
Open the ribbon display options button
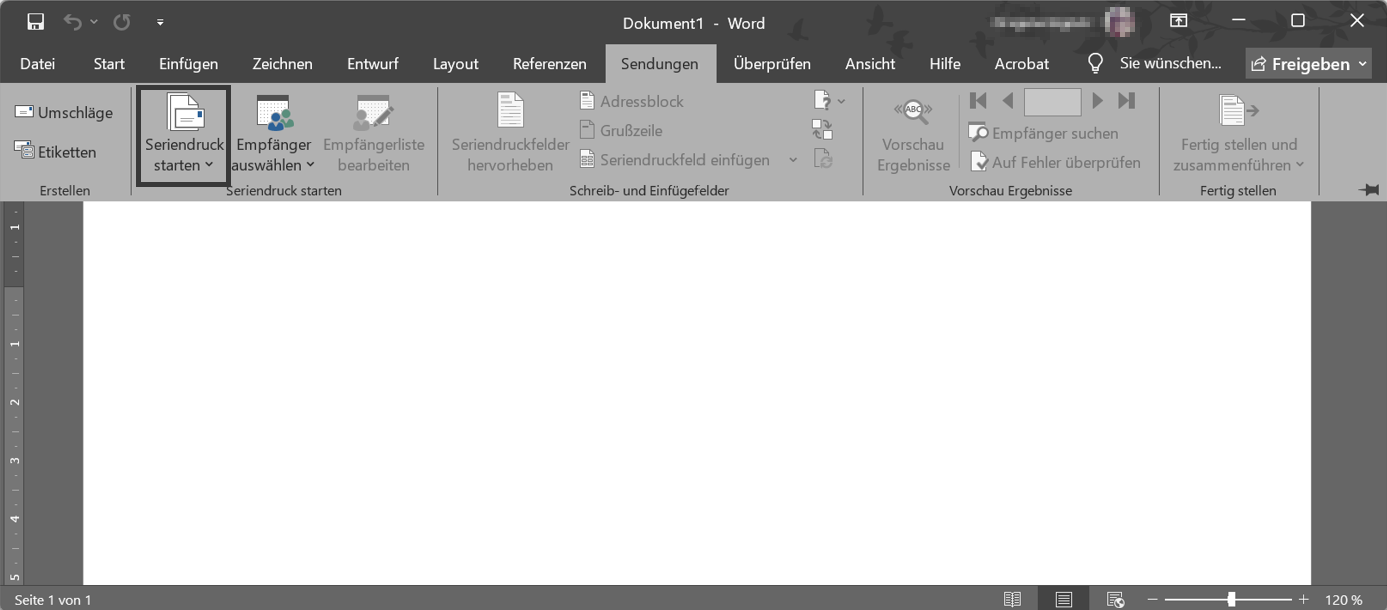point(1179,21)
